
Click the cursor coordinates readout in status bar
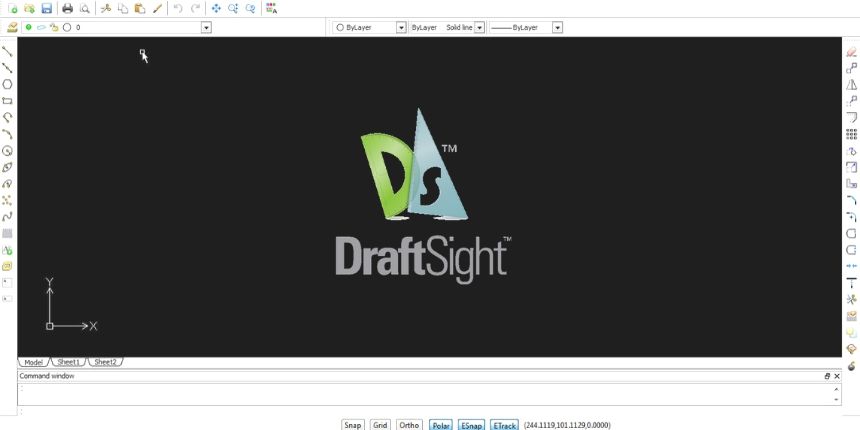pos(567,425)
